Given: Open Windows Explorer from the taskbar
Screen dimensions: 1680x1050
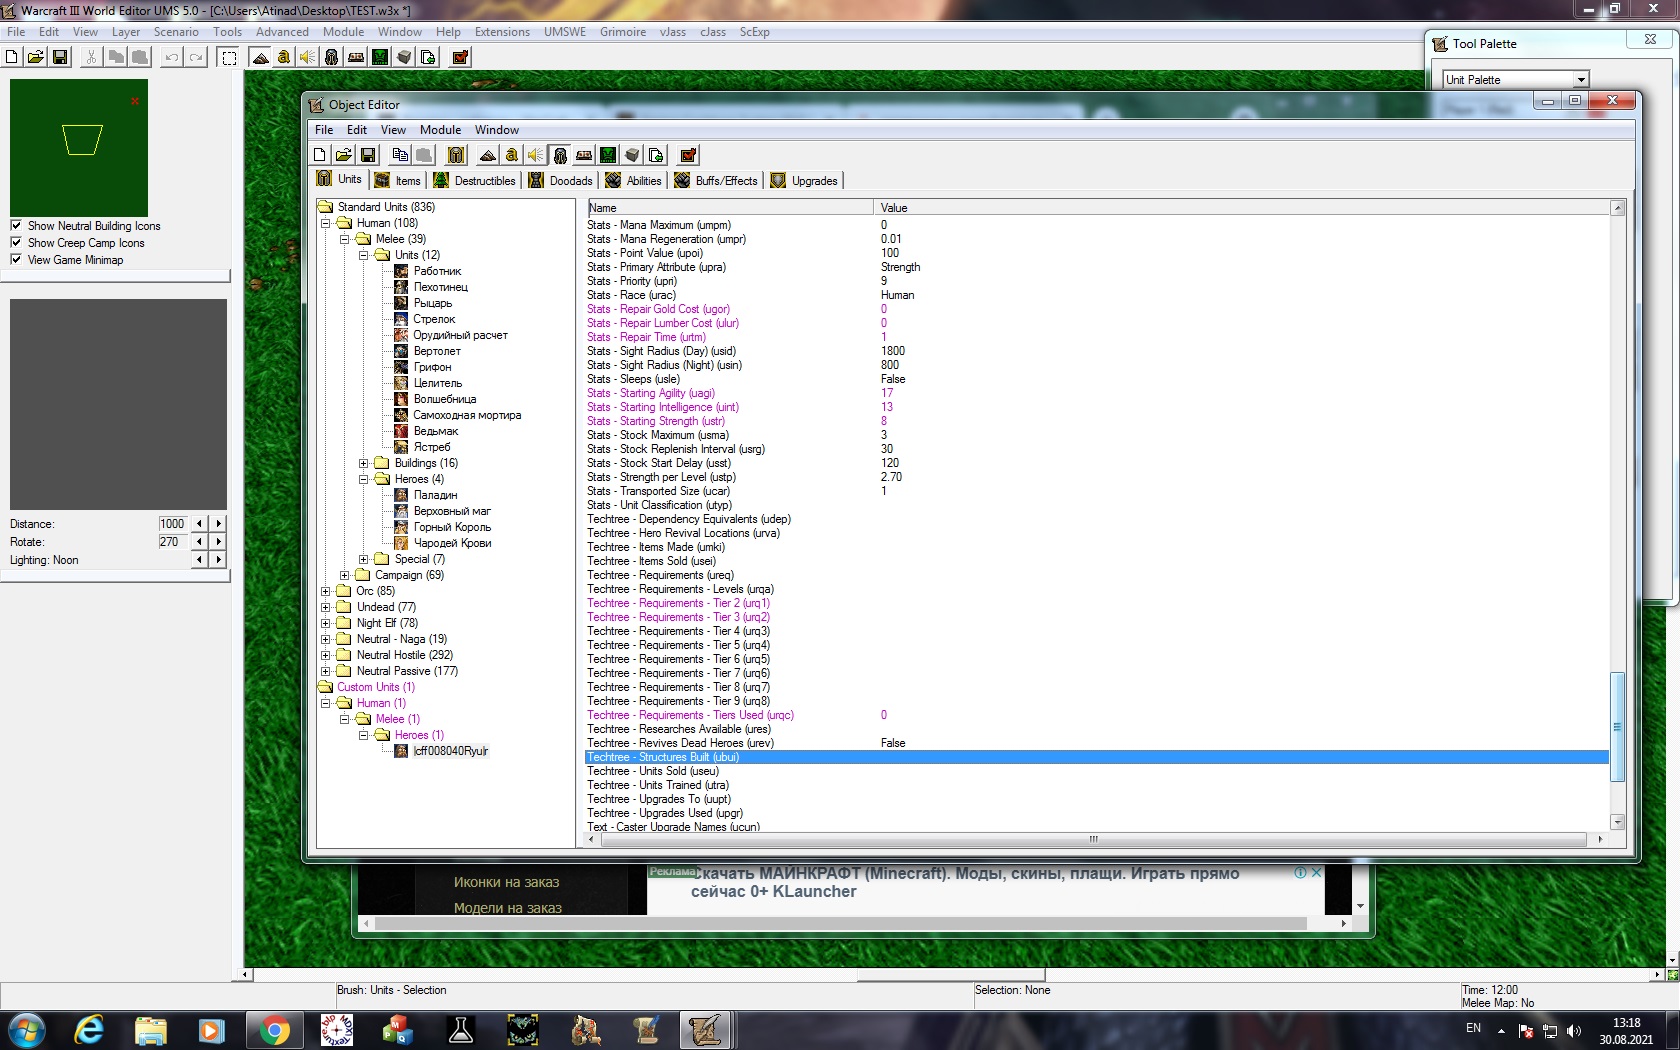Looking at the screenshot, I should 151,1030.
